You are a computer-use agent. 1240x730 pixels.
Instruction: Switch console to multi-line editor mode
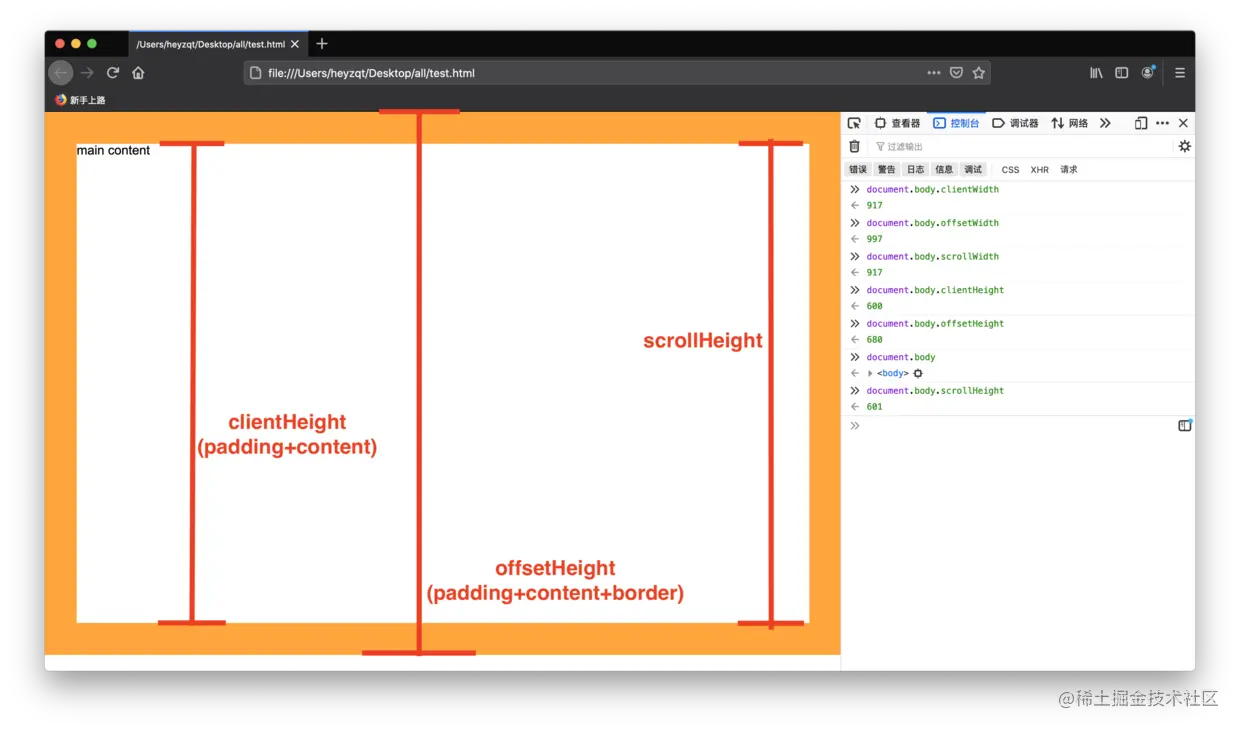click(1185, 425)
